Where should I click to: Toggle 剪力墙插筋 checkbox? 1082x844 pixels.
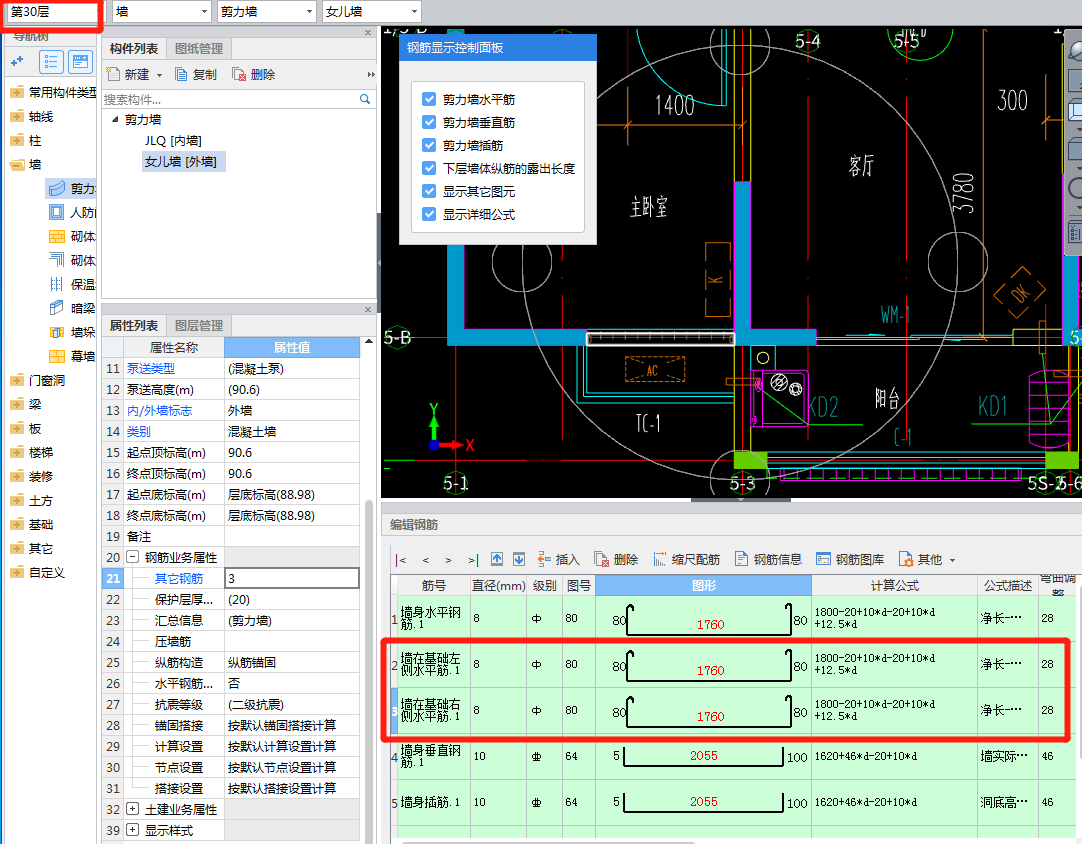[x=429, y=145]
